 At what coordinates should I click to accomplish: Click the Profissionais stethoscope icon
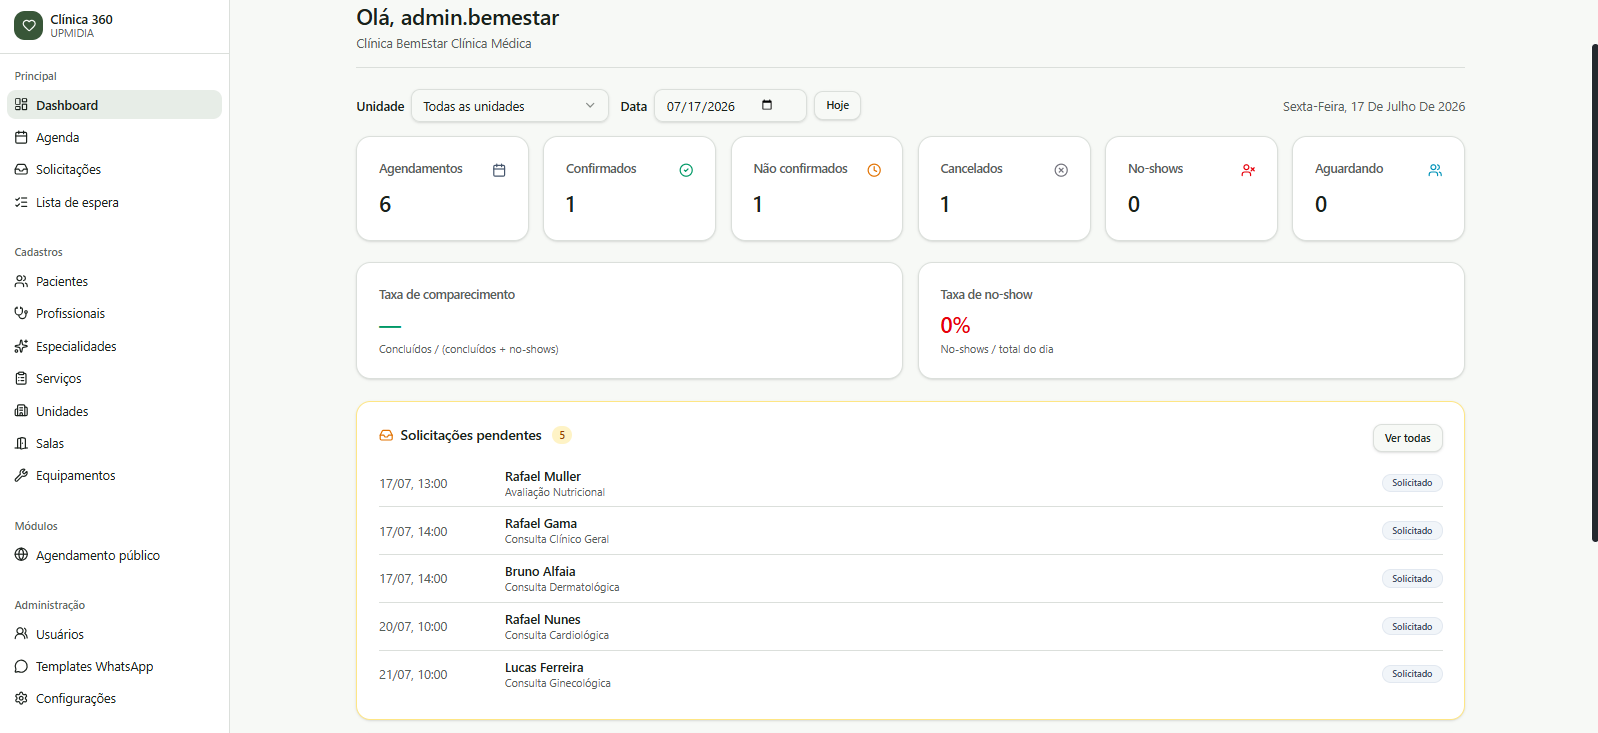(x=21, y=313)
